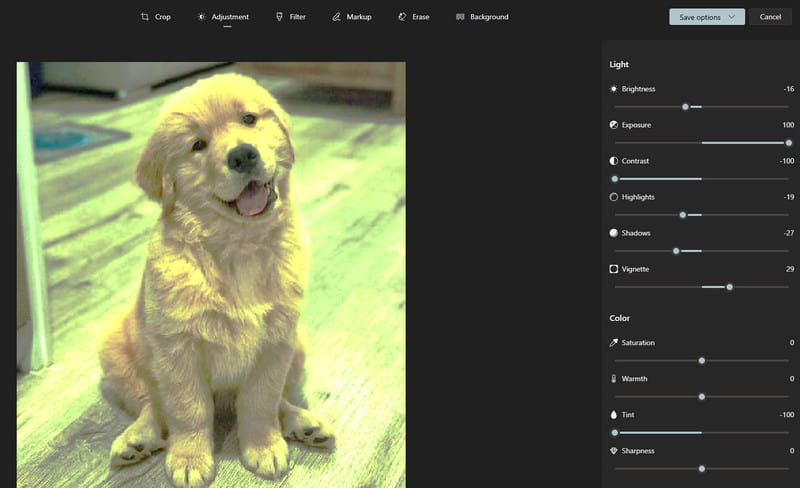Select the Markup pen icon
Screen dimensions: 800x488
click(337, 17)
